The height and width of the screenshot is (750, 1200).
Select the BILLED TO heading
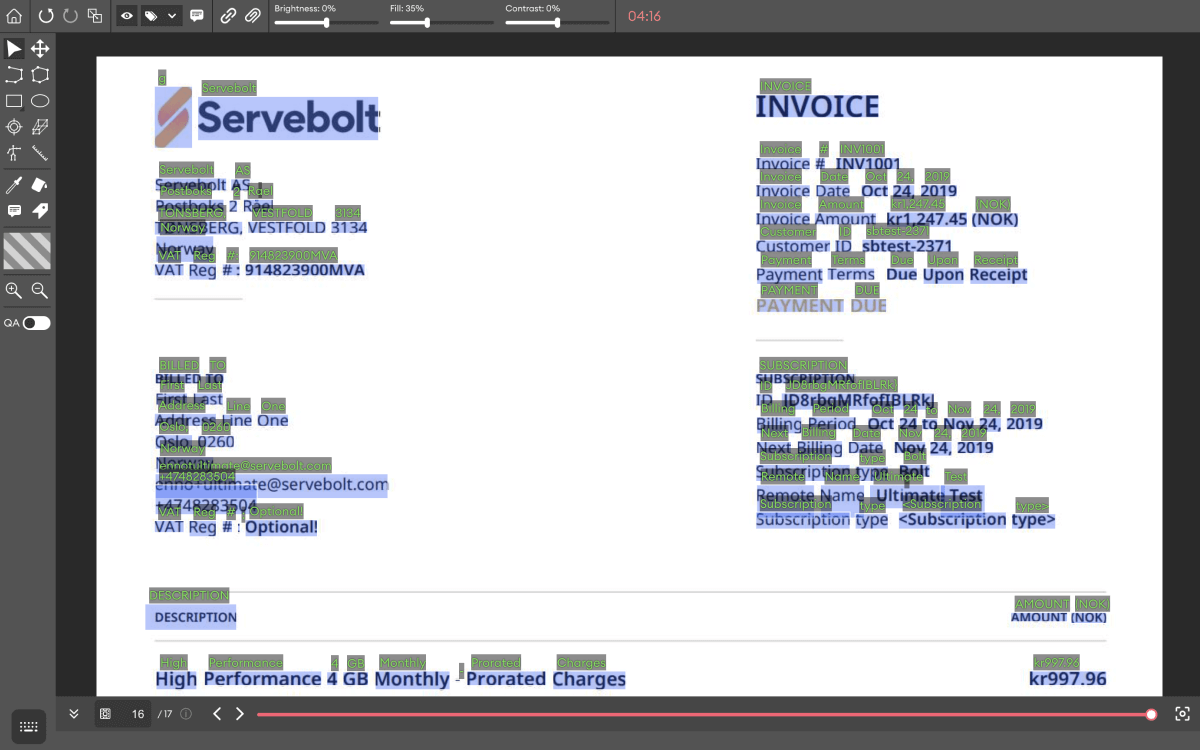click(189, 379)
